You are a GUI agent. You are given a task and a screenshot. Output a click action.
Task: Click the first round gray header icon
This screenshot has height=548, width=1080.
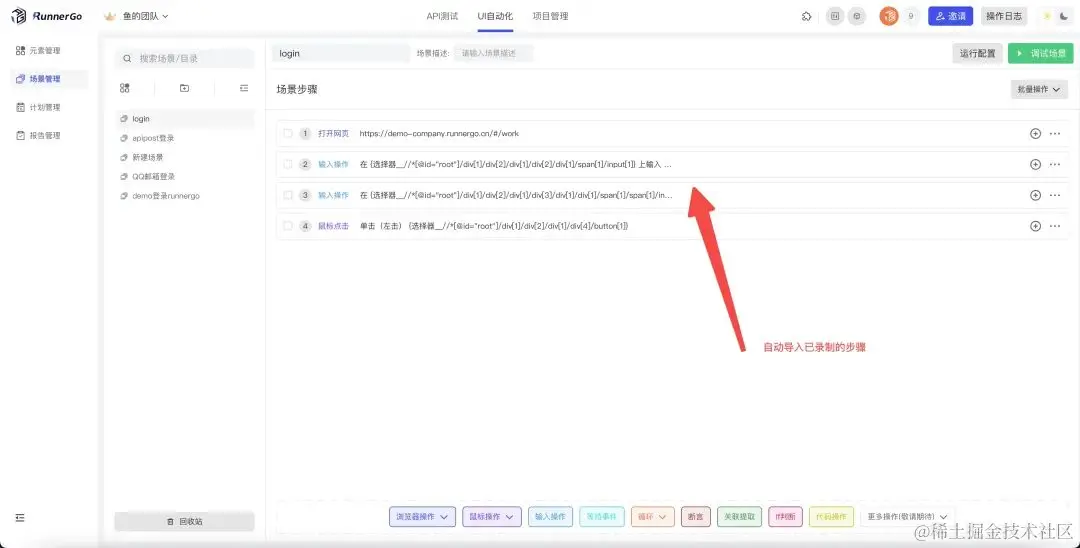(x=835, y=17)
